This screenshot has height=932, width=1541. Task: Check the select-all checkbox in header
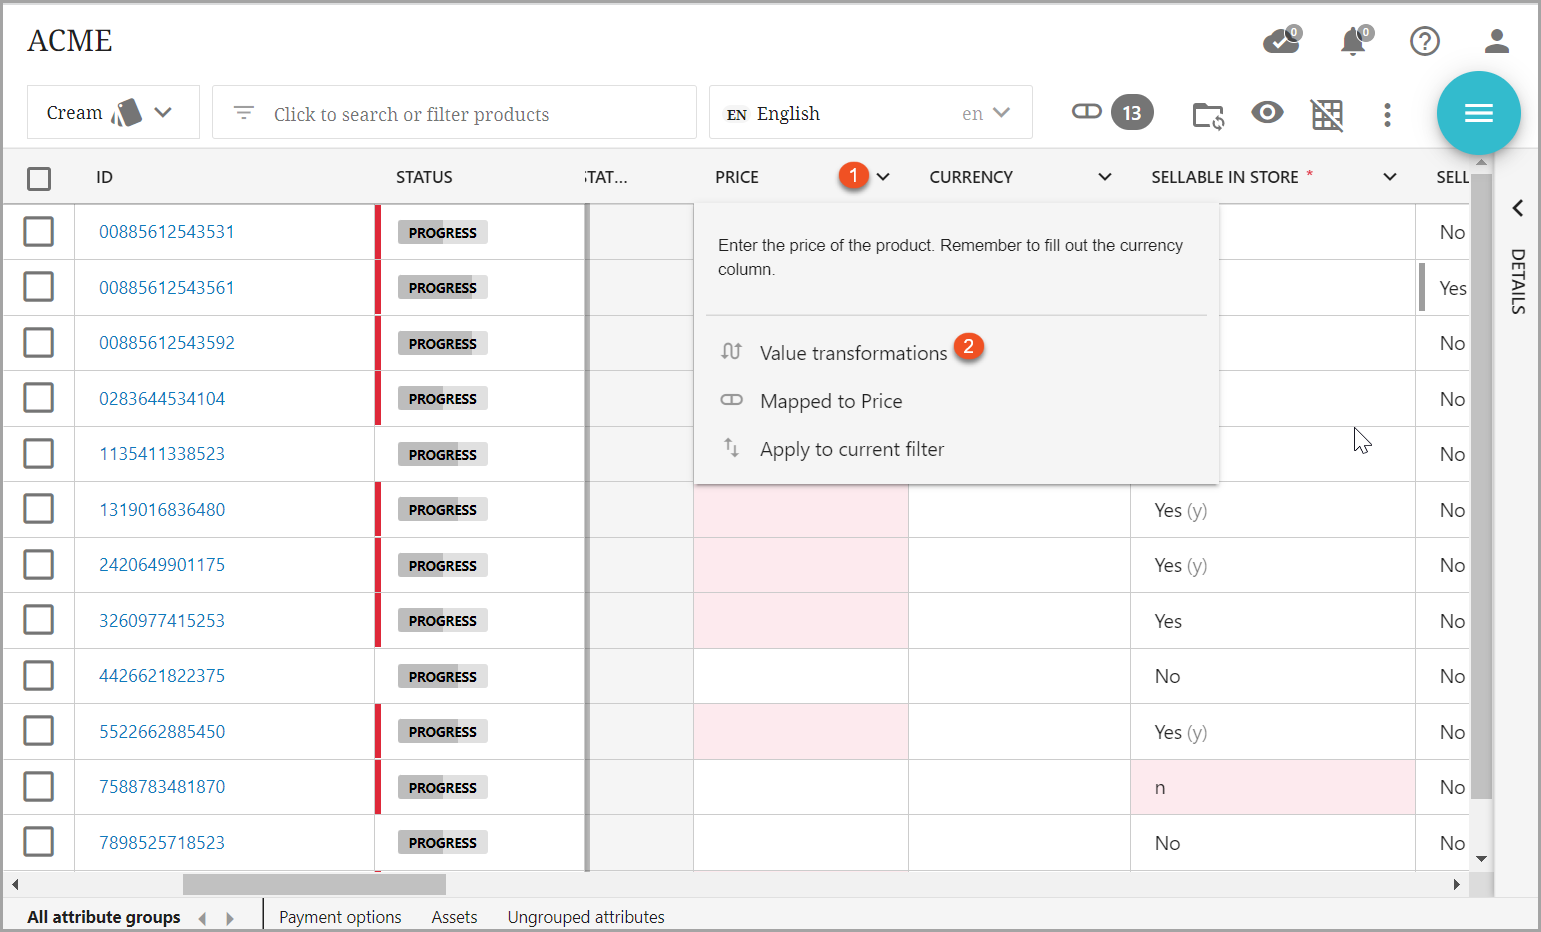[39, 178]
